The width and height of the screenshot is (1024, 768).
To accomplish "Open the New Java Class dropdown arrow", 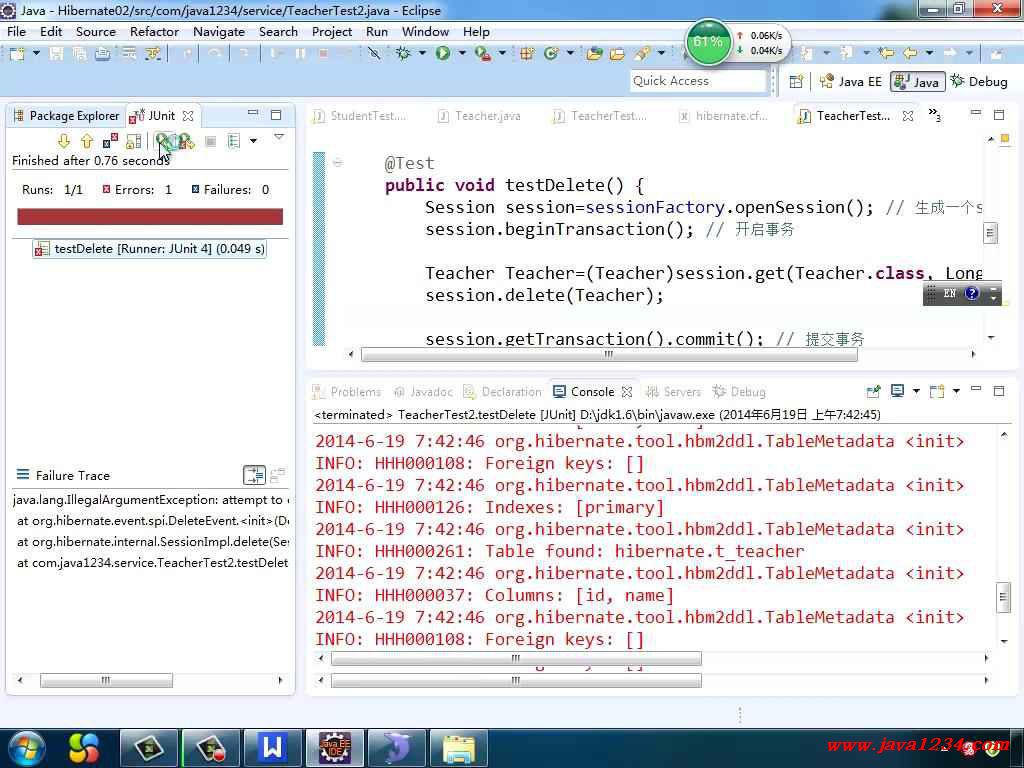I will click(x=570, y=53).
